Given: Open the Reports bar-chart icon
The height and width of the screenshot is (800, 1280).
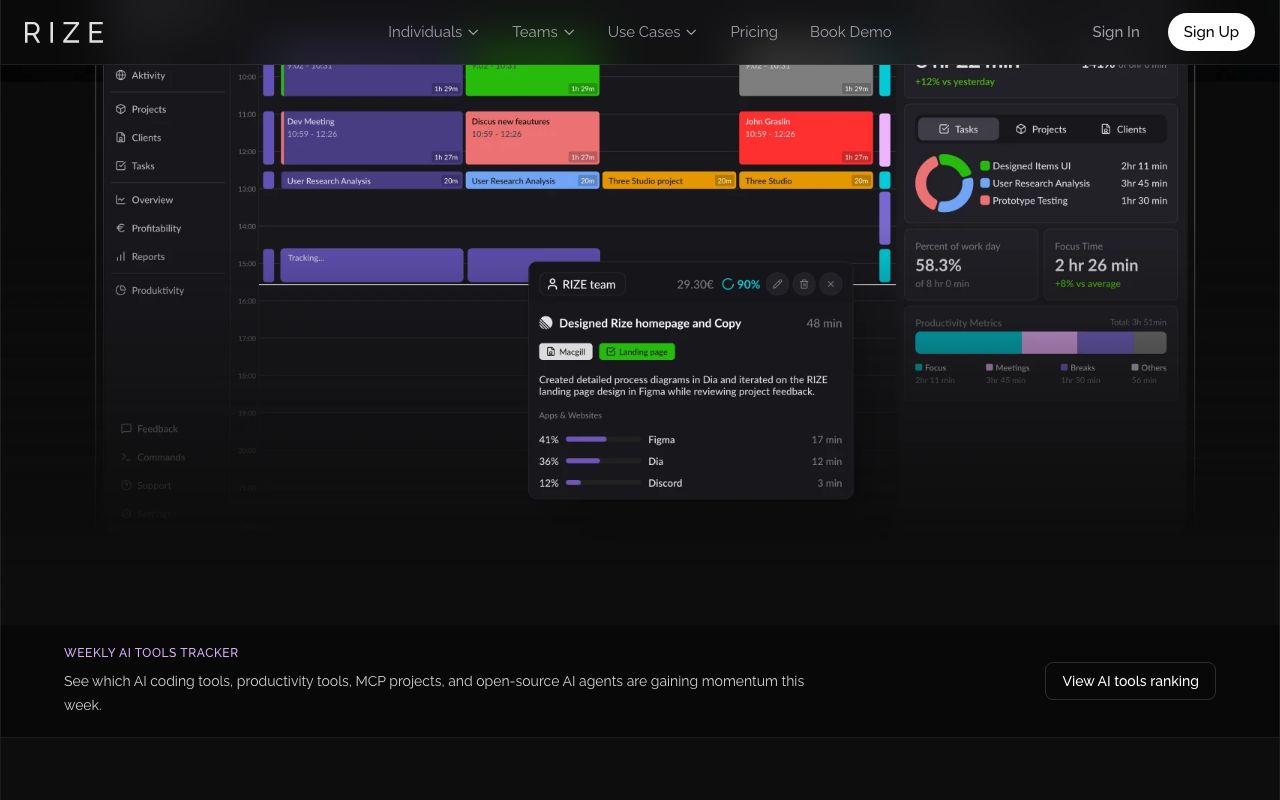Looking at the screenshot, I should pos(121,256).
